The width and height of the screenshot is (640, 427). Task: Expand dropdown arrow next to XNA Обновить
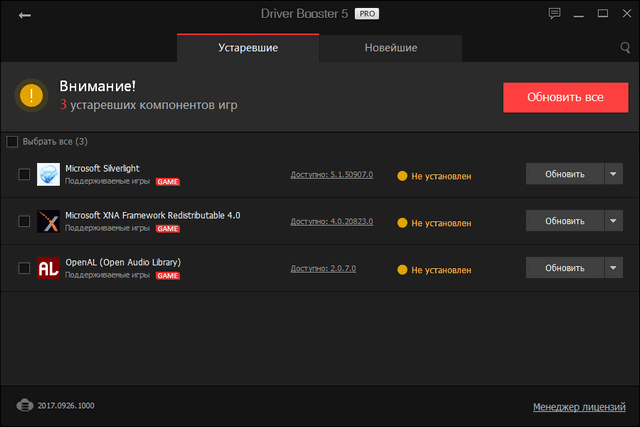613,221
